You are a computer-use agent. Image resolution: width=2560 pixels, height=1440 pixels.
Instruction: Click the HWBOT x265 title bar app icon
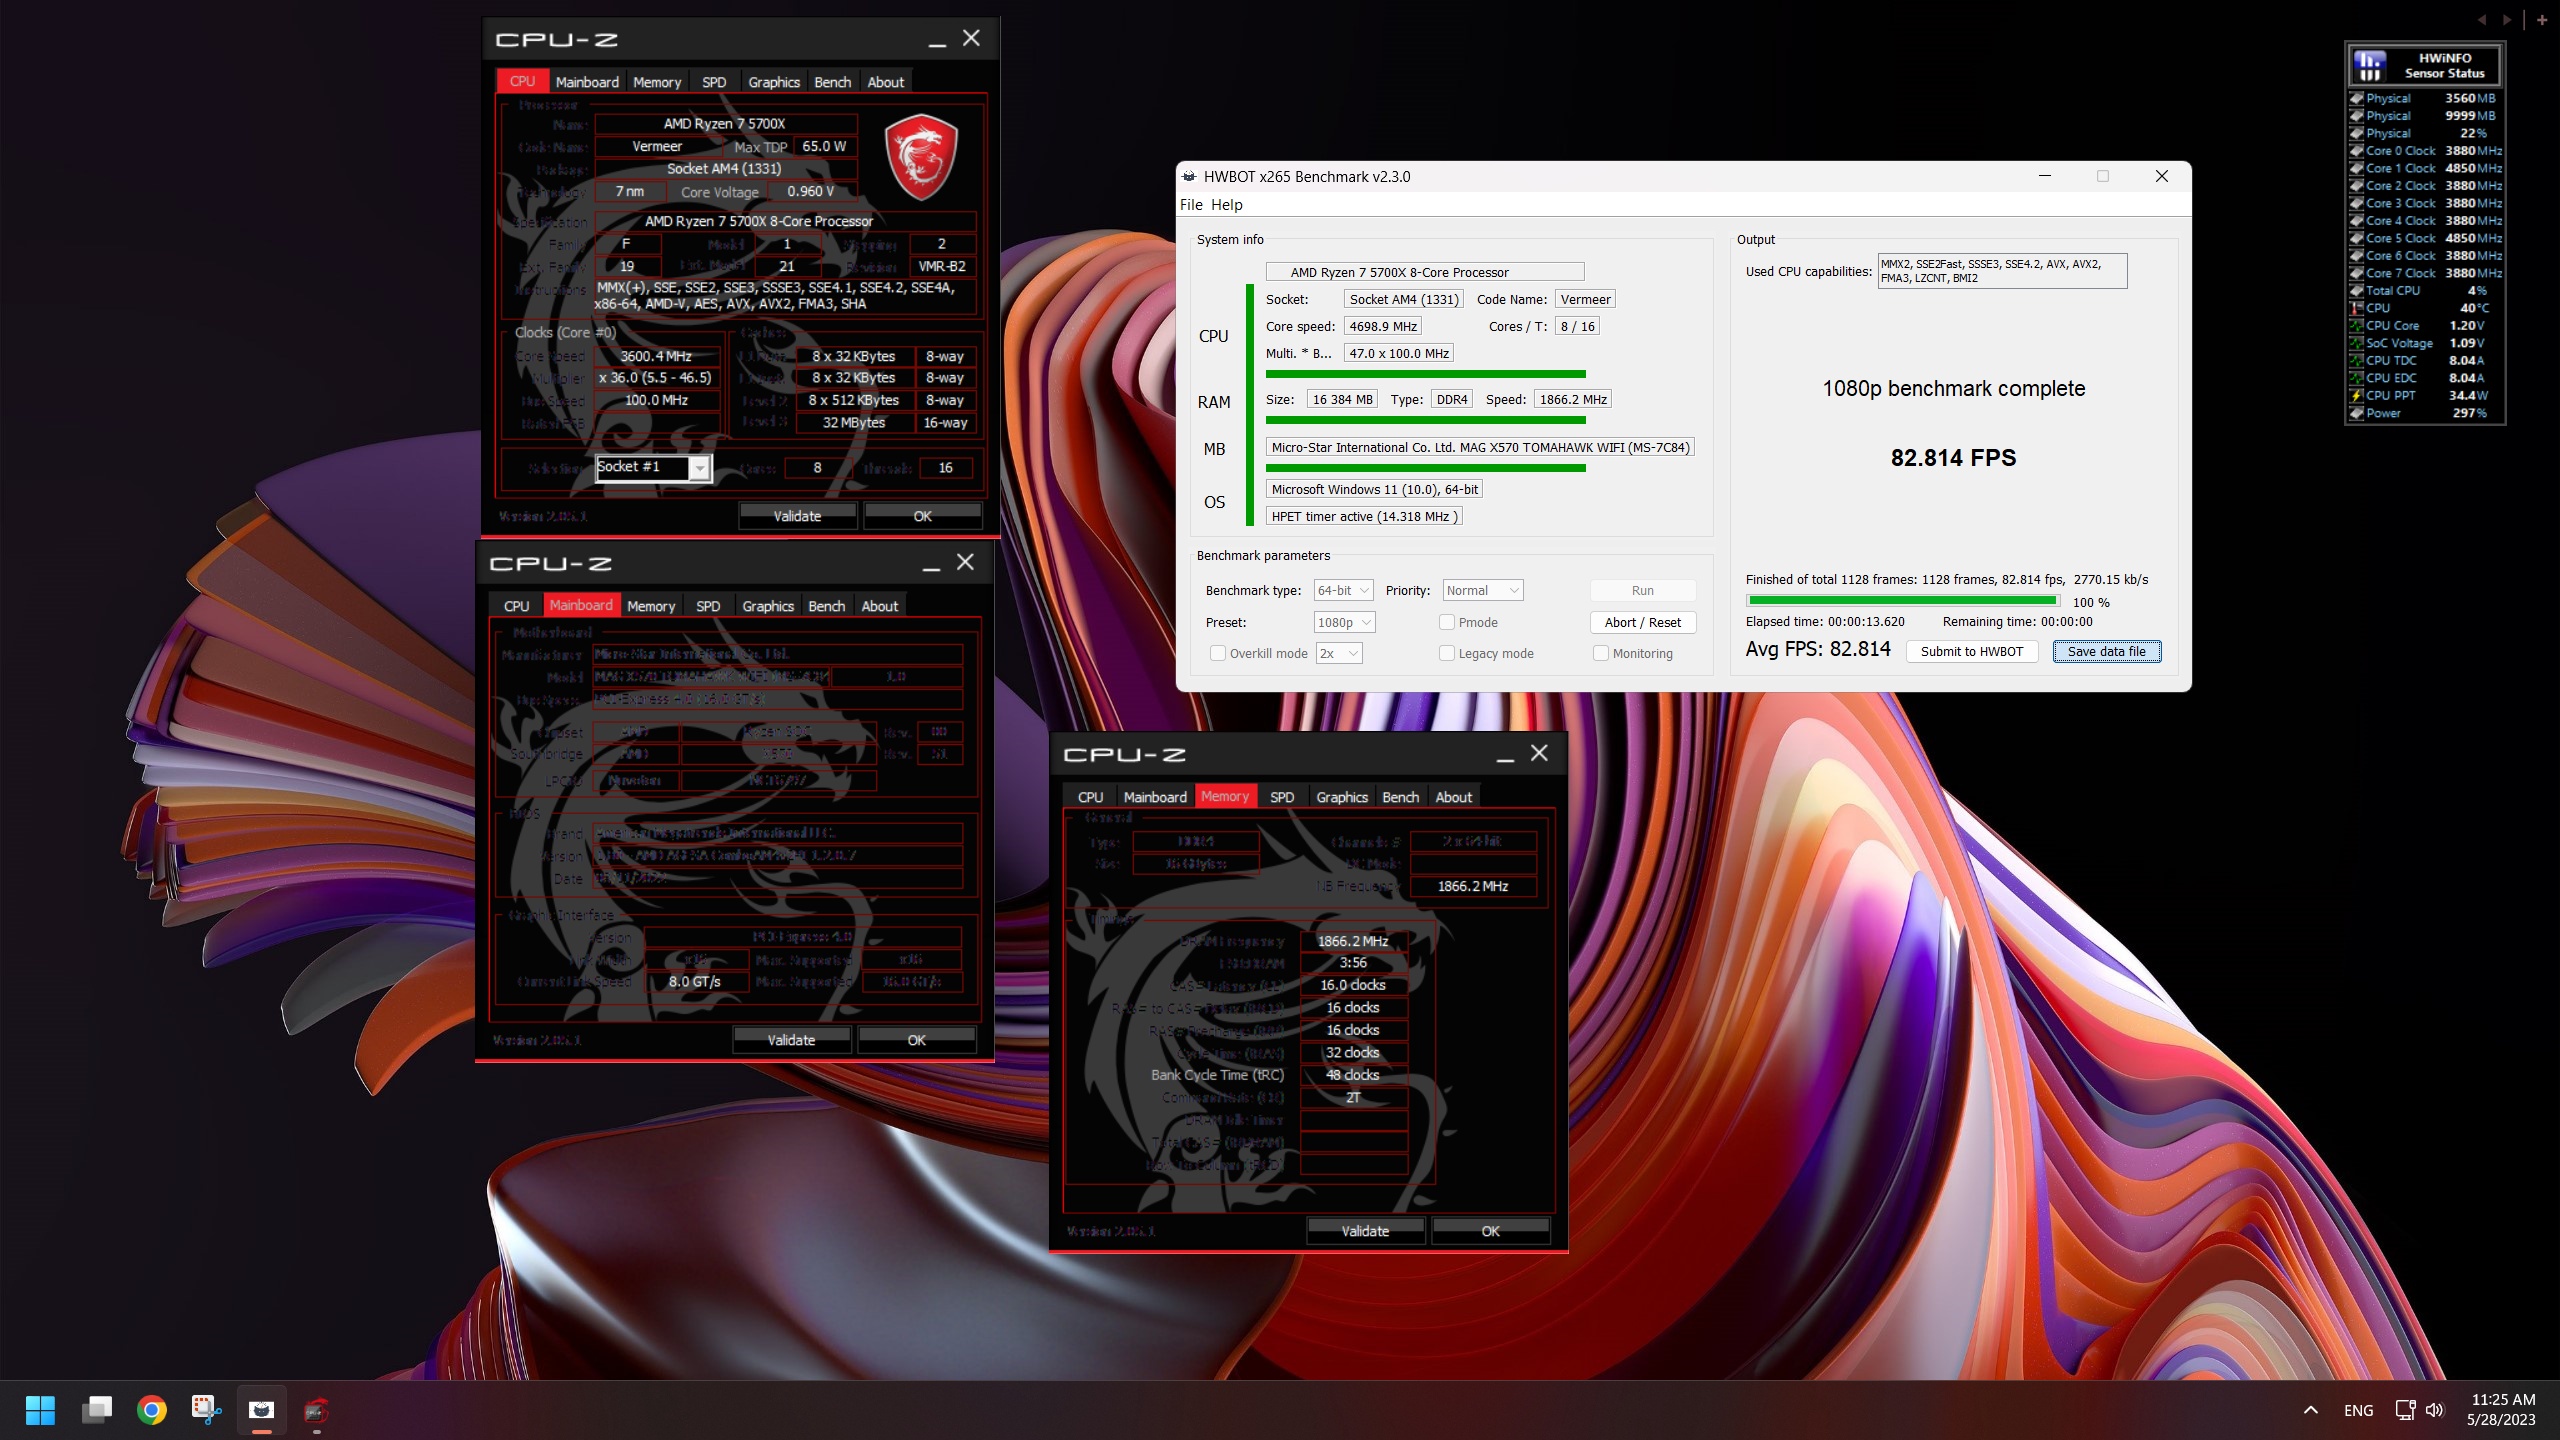coord(1189,176)
